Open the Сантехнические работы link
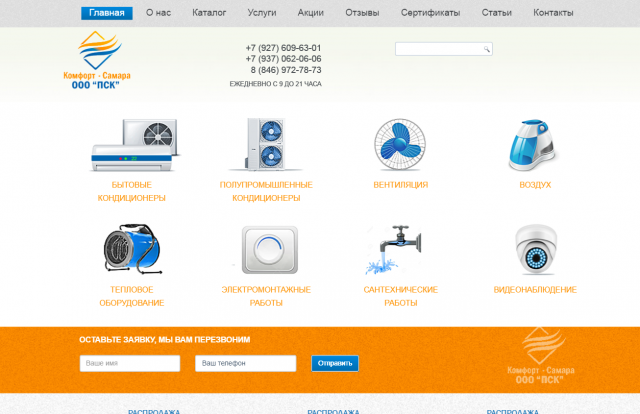Viewport: 640px width, 414px height. pyautogui.click(x=400, y=296)
